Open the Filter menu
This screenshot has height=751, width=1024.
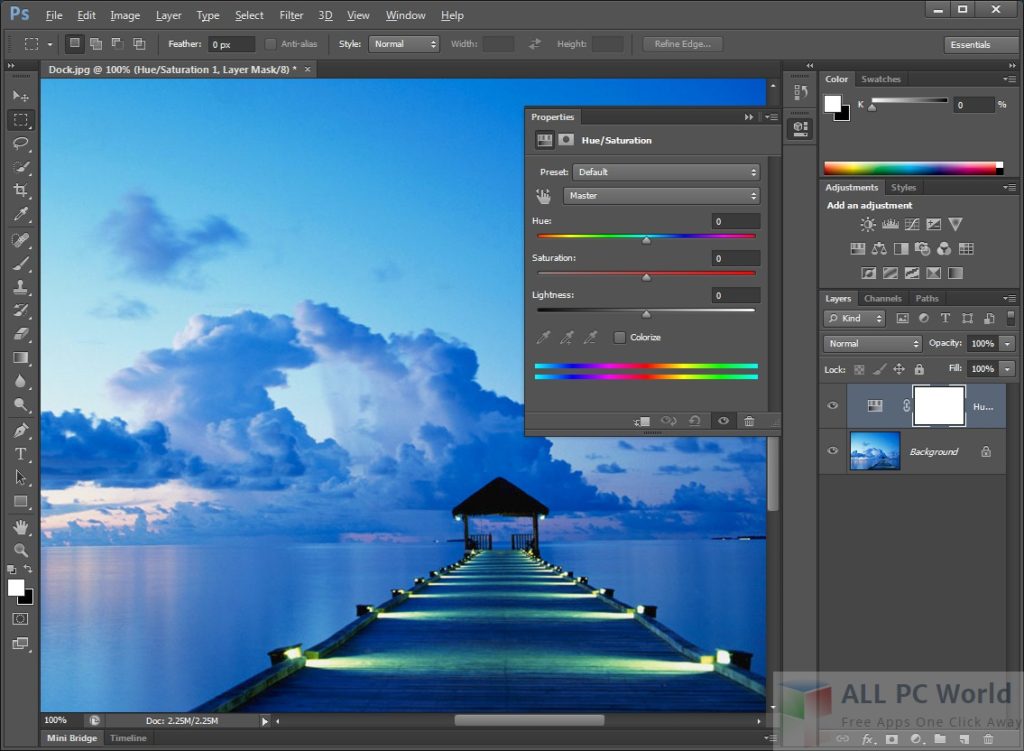[x=291, y=15]
